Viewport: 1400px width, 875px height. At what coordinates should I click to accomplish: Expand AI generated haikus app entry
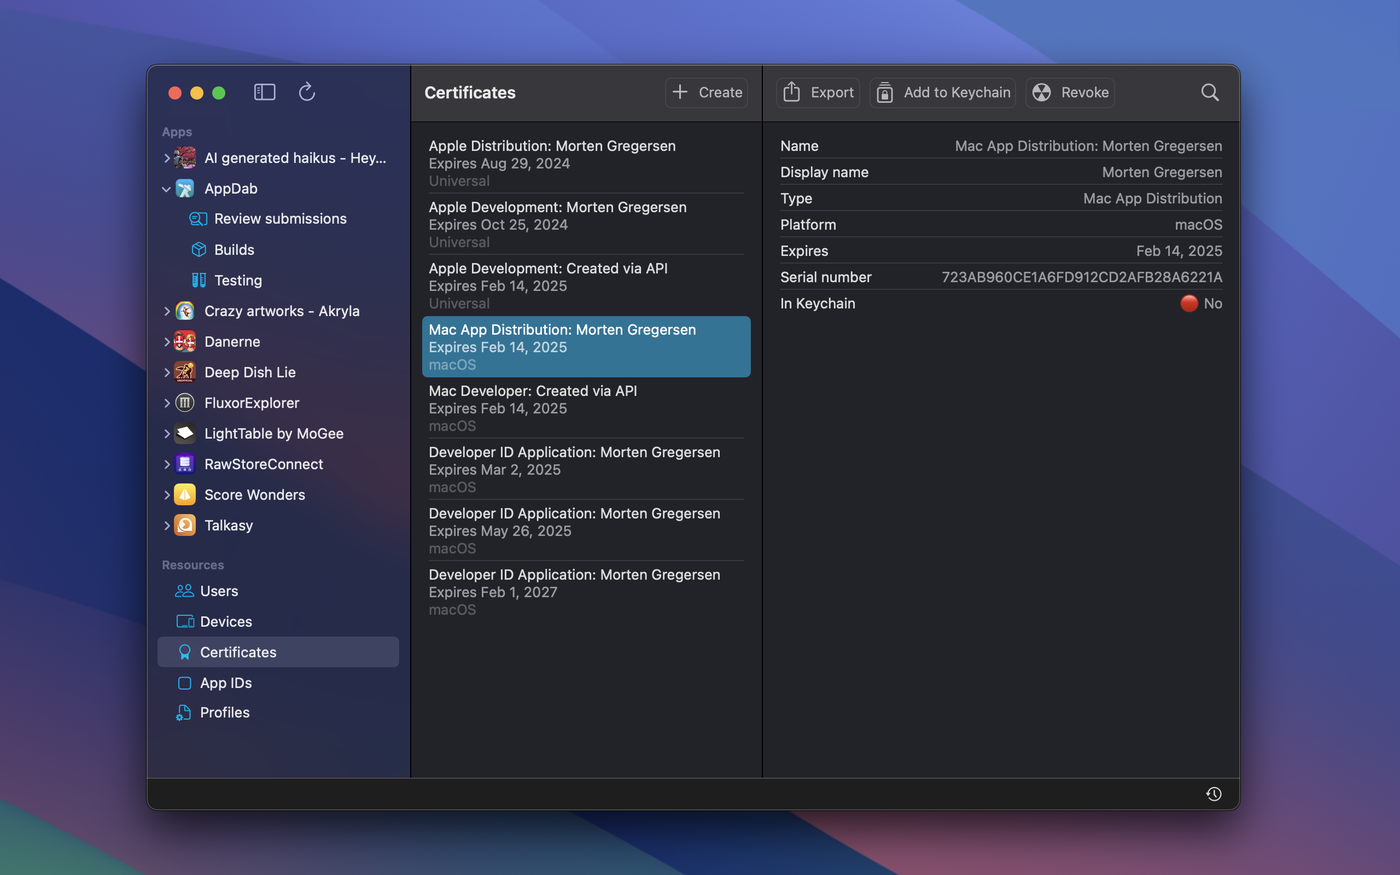[166, 158]
